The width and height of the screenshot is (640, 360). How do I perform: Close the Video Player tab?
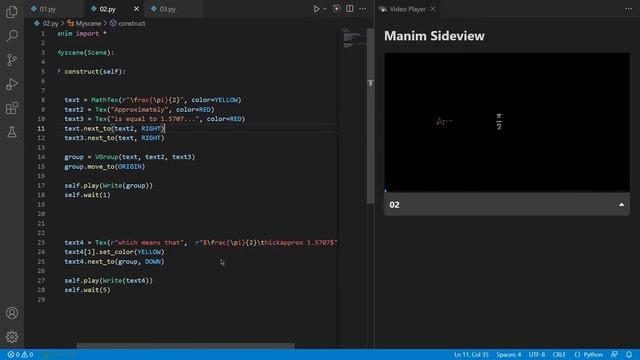[x=433, y=9]
